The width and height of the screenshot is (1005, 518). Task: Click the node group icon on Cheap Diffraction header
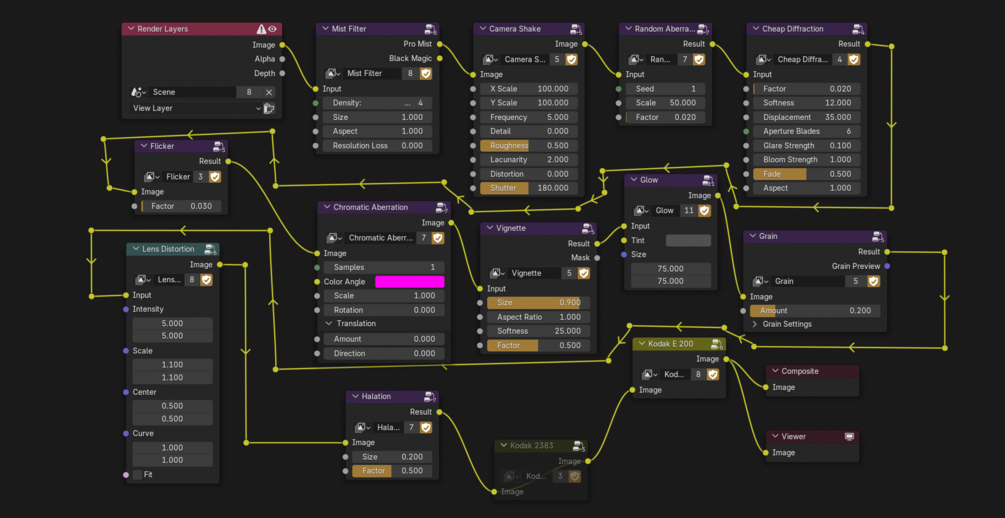[x=858, y=29]
